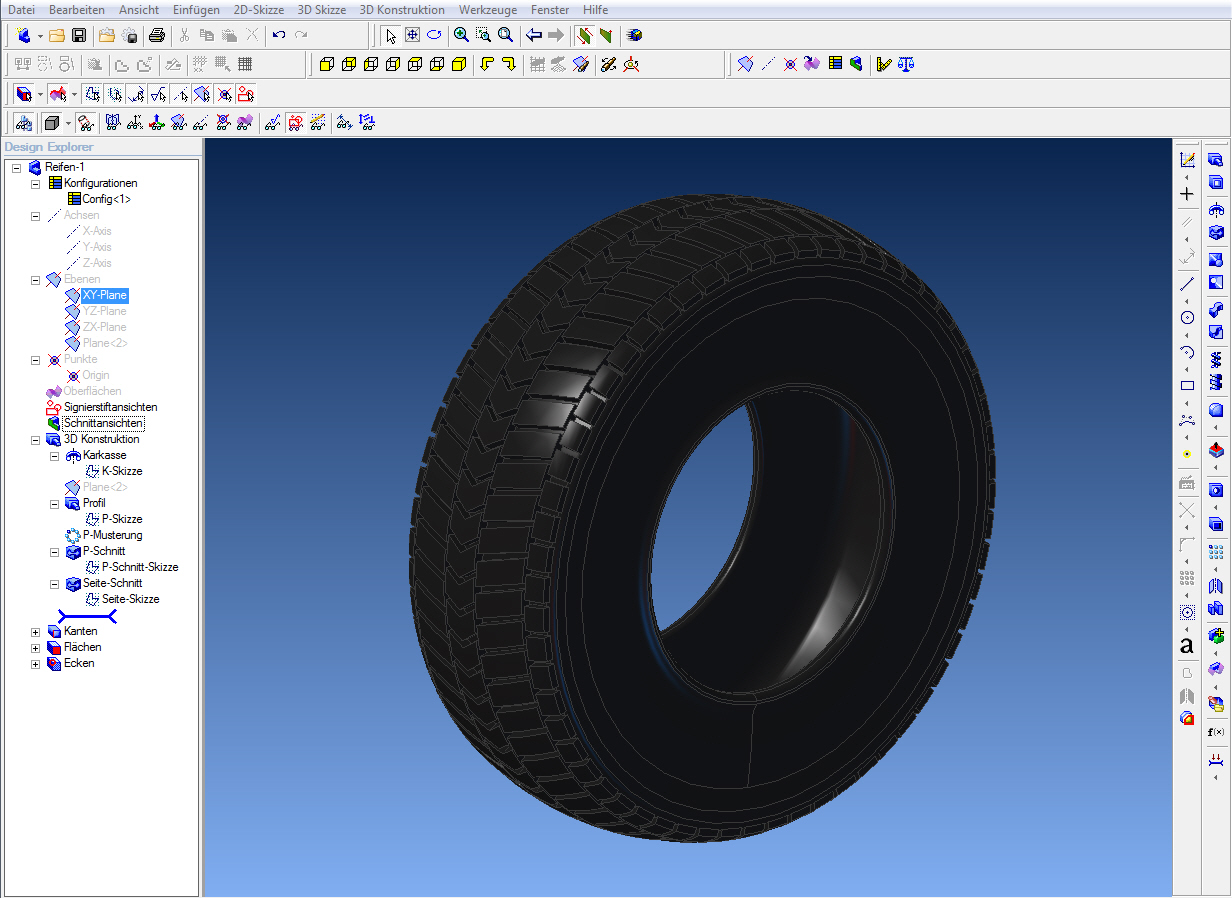Open the Hilfe menu
The height and width of the screenshot is (898, 1232).
coord(595,10)
